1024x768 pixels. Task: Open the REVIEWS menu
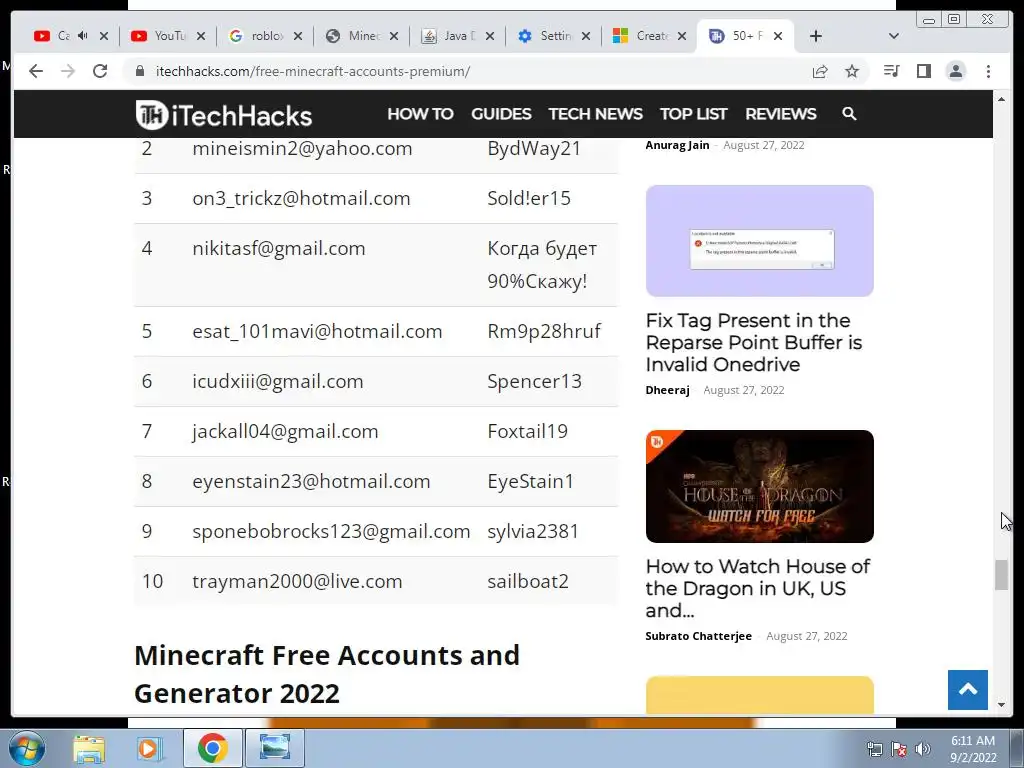click(x=780, y=114)
